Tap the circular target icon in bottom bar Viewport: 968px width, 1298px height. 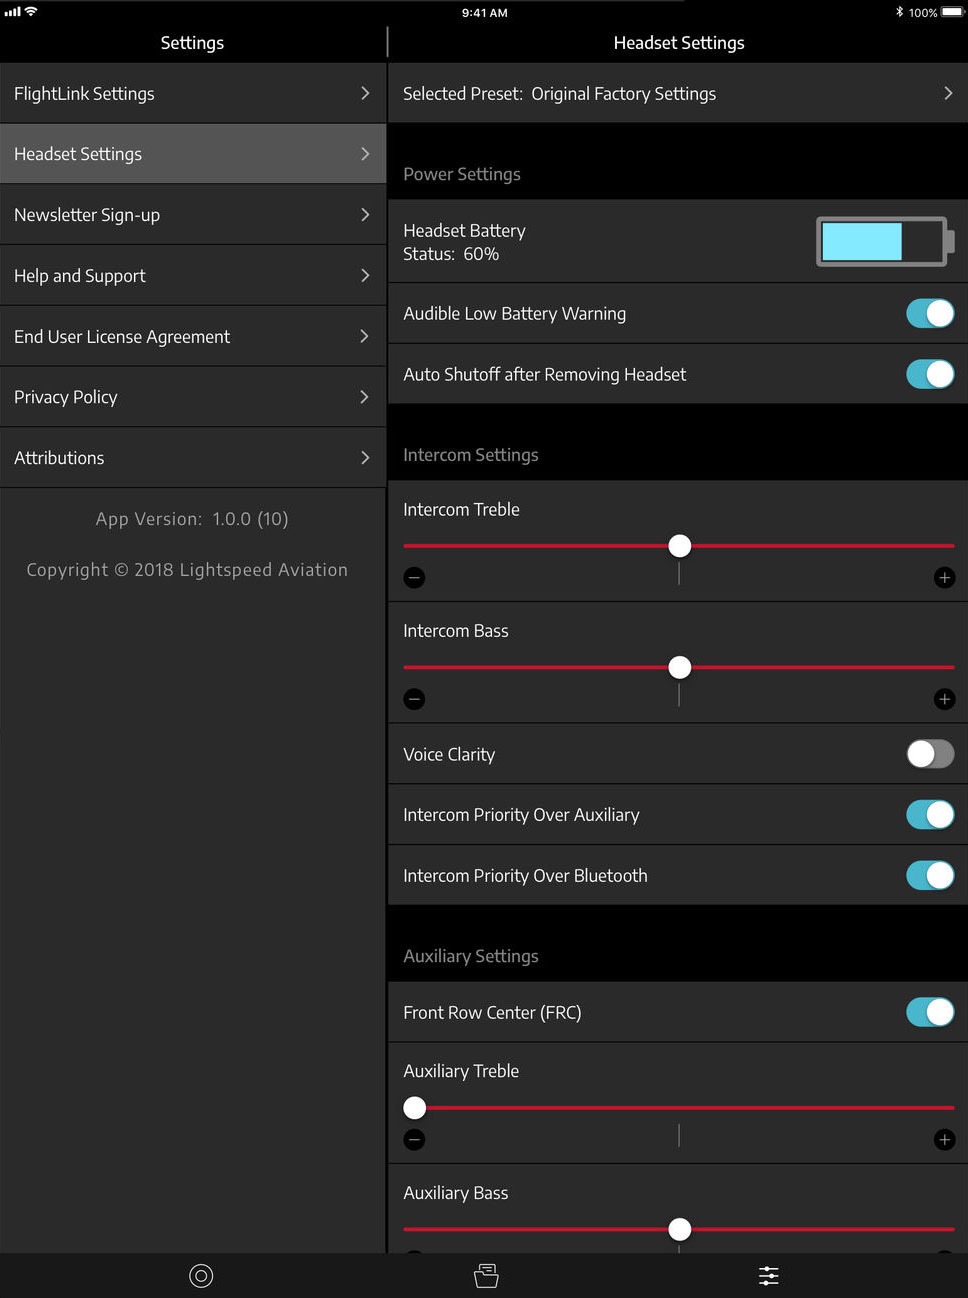[201, 1276]
